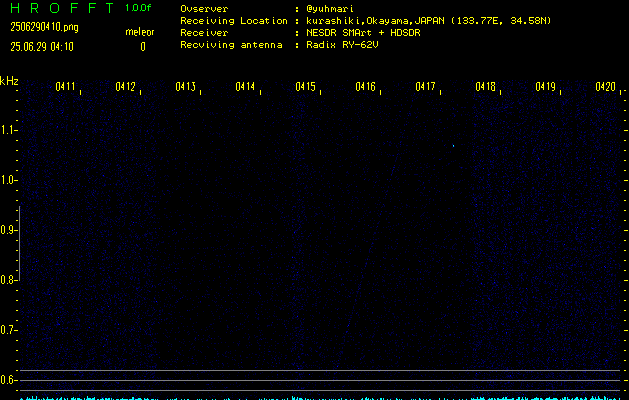Screen dimensions: 629x400
Task: Click the Receiver label
Action: [x=204, y=33]
